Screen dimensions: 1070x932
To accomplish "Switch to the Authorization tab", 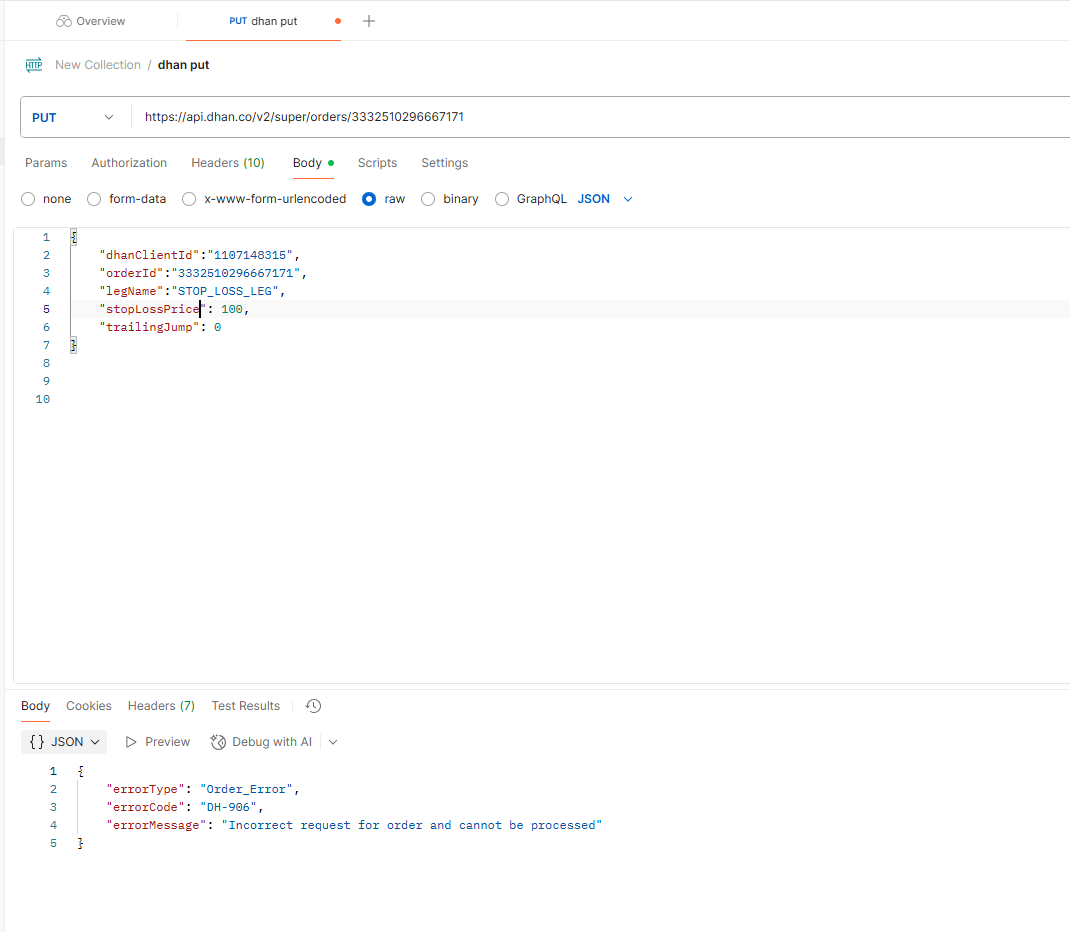I will pyautogui.click(x=129, y=163).
